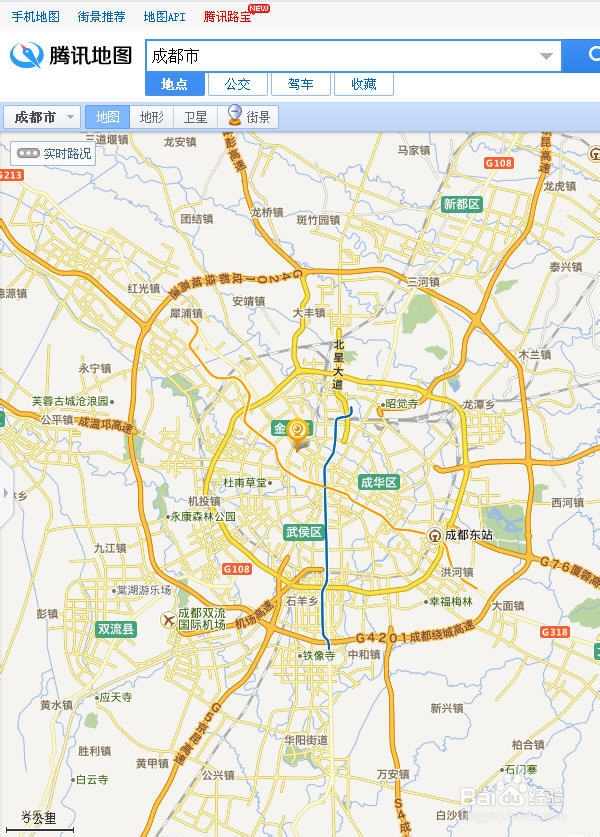Click the 龙桥镇 town label
Viewport: 600px width, 837px height.
coord(267,212)
